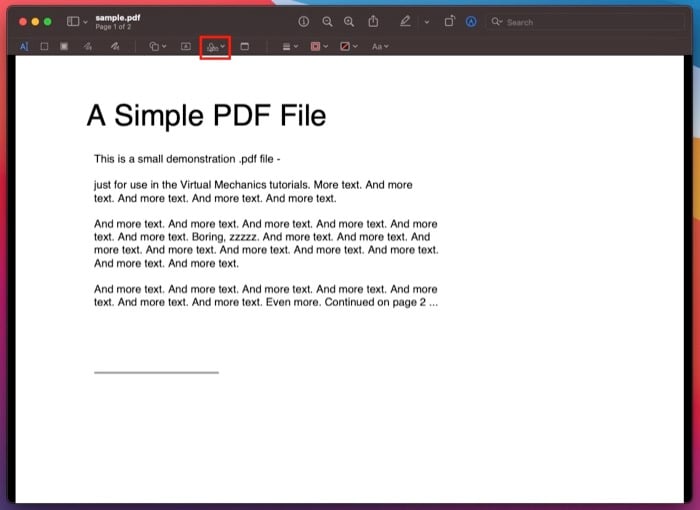Click the line "This is a small demonstration .pdf file -"
The width and height of the screenshot is (700, 510).
pyautogui.click(x=187, y=159)
